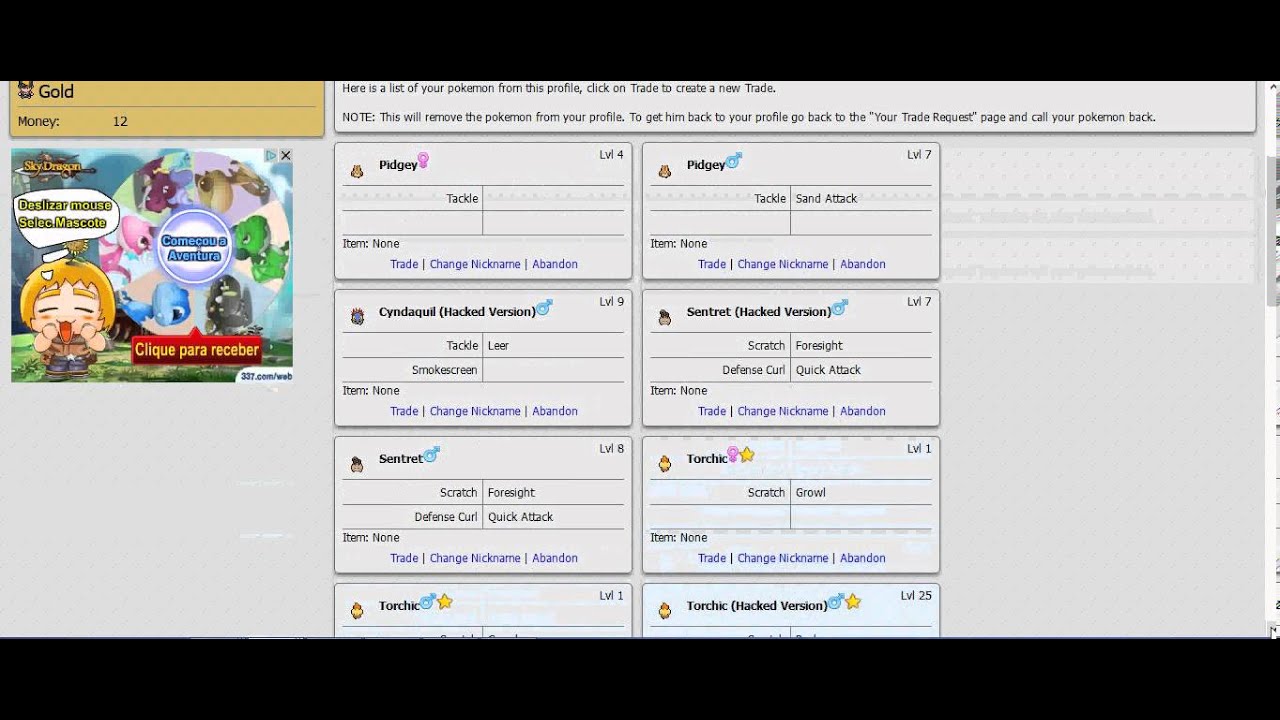The height and width of the screenshot is (720, 1280).
Task: Click the vertical scrollbar thumb
Action: point(1273,231)
